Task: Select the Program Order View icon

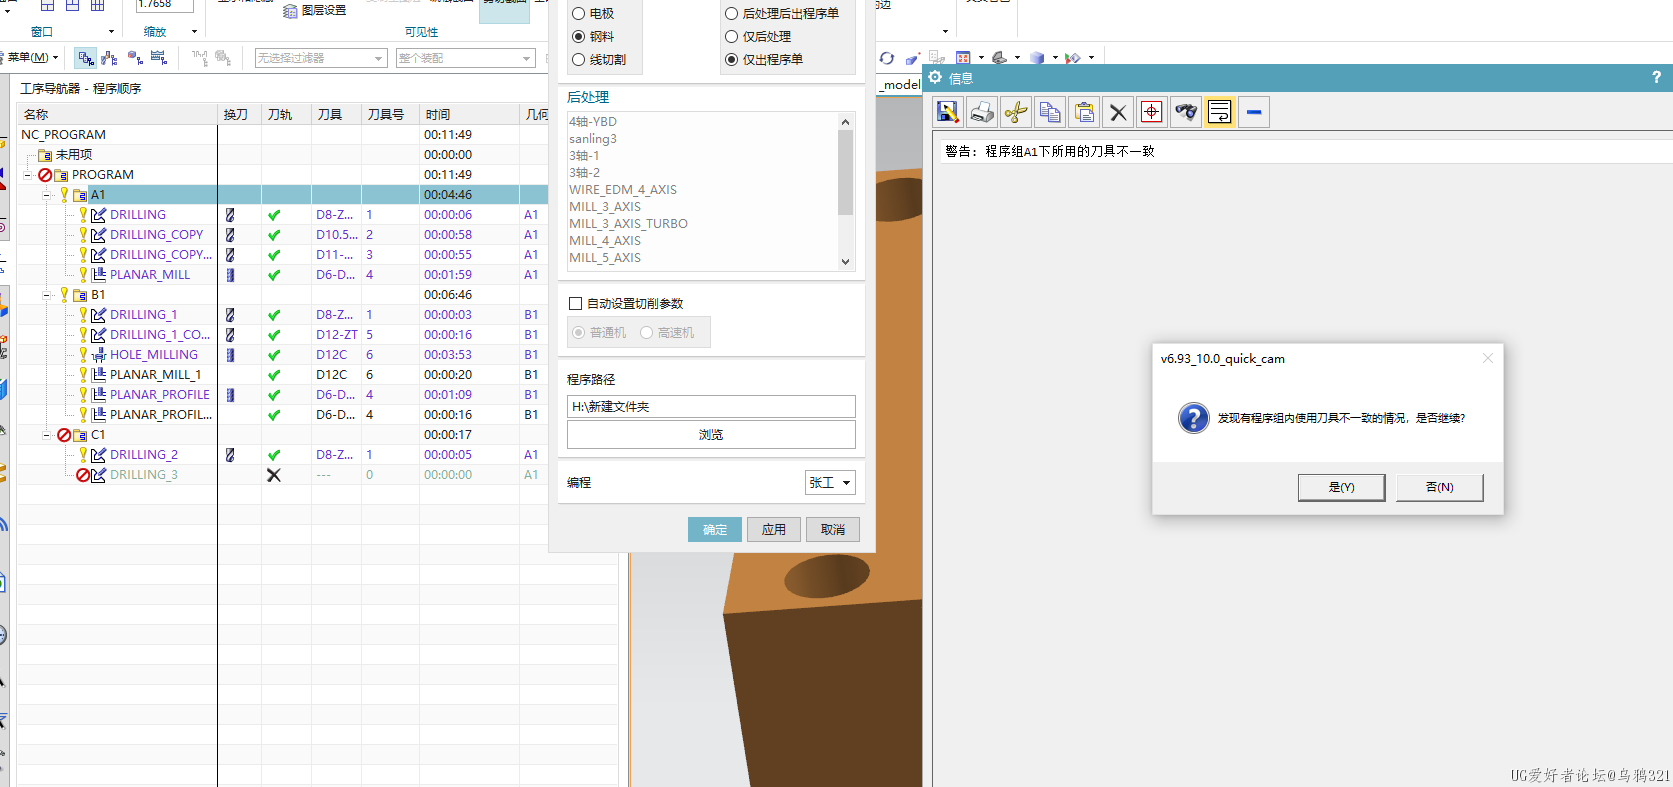Action: 86,58
